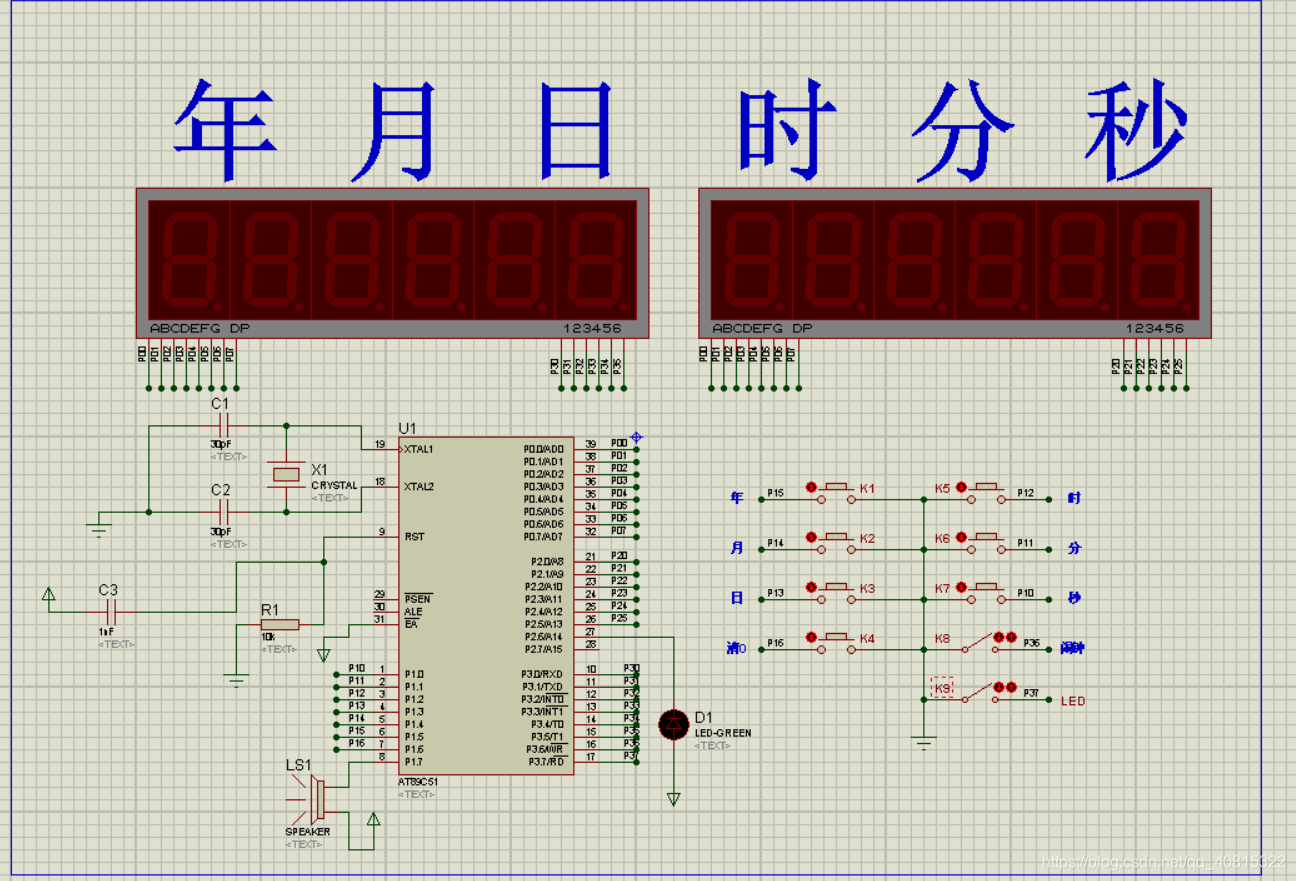Click the U1 reference label

(407, 428)
